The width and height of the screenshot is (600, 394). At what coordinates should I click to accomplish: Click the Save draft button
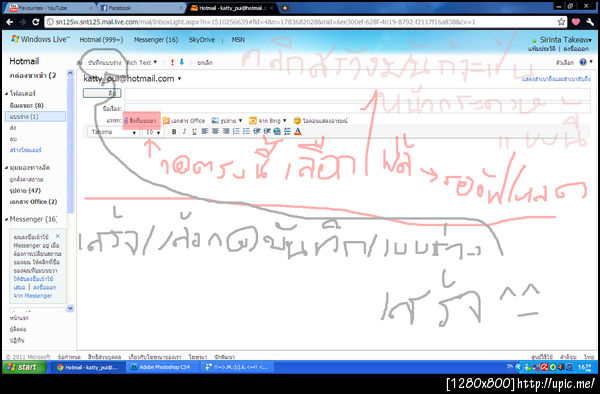tap(104, 63)
